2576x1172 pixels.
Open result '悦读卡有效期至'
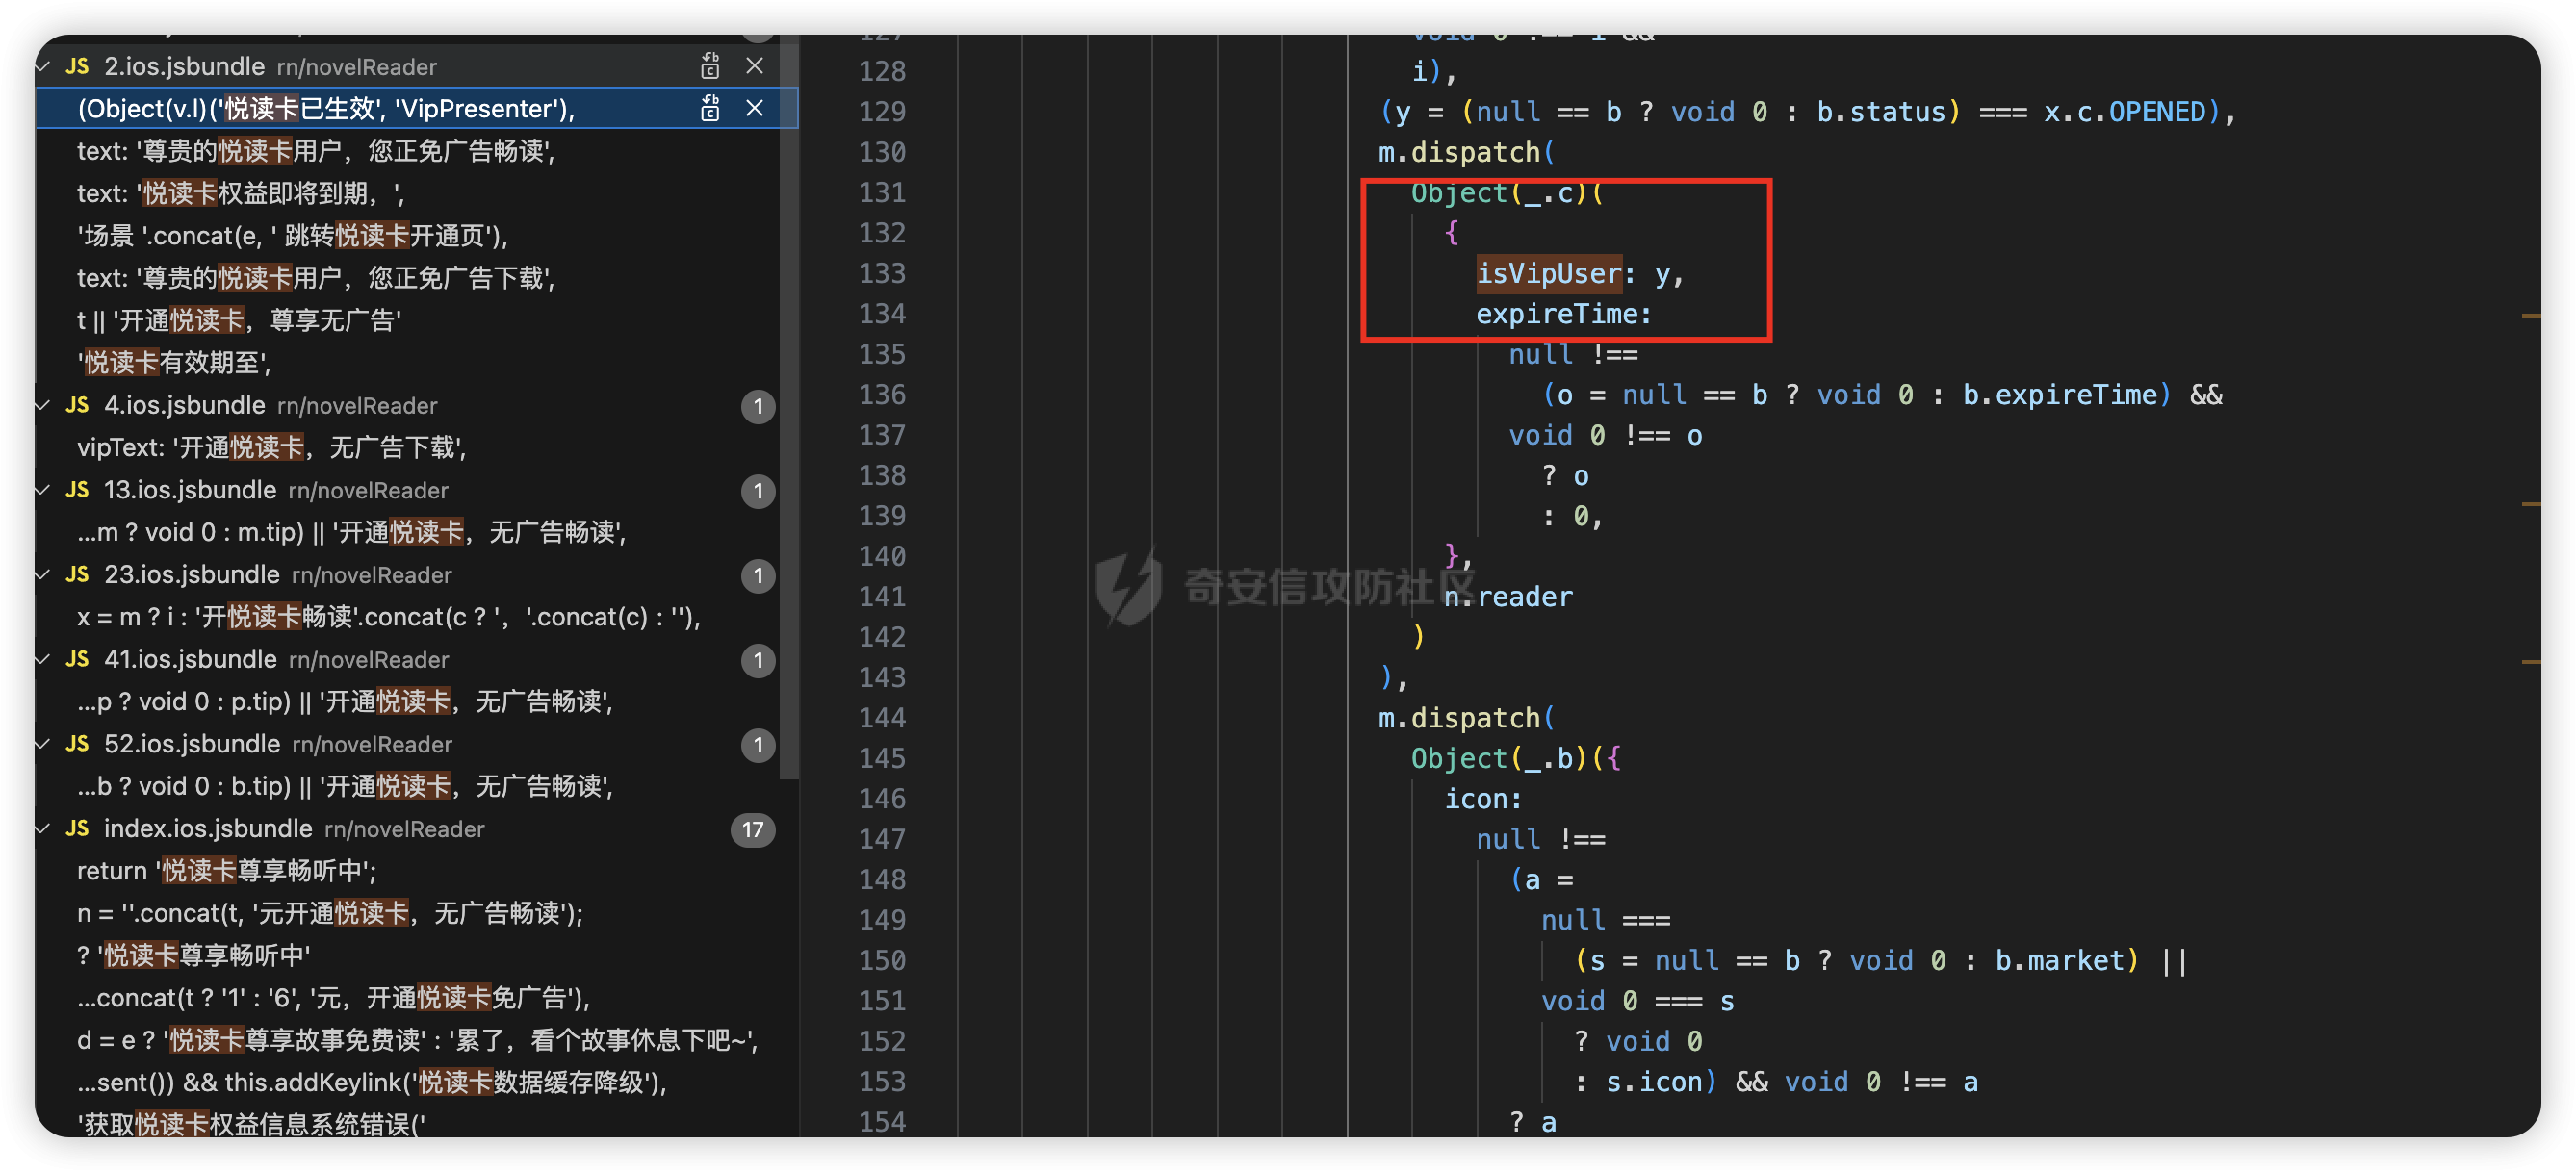tap(175, 363)
